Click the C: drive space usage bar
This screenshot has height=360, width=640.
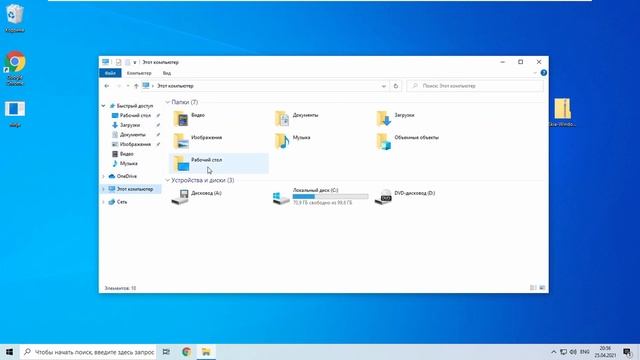tap(331, 197)
